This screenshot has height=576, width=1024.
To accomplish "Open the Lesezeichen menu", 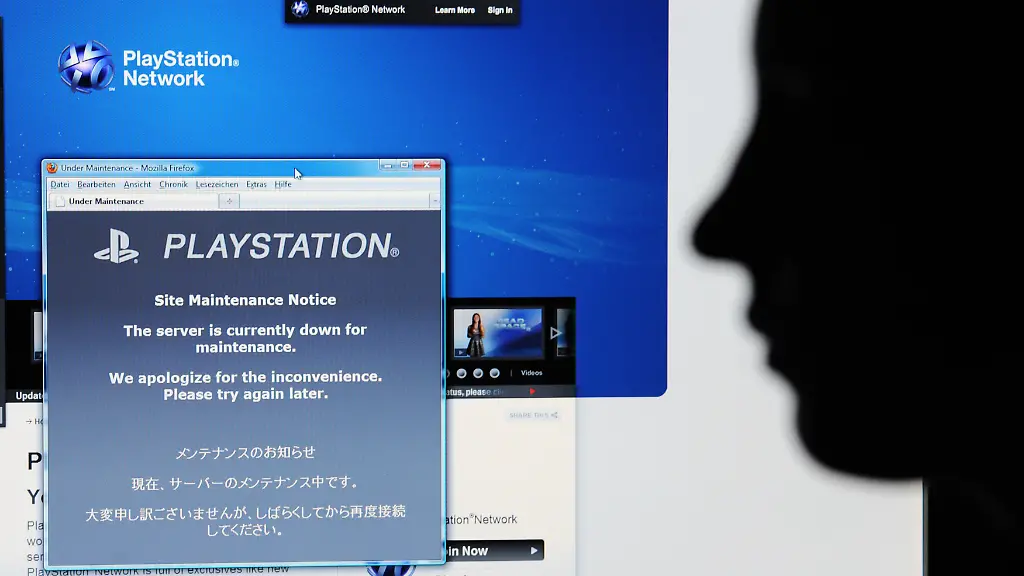I will [x=217, y=184].
